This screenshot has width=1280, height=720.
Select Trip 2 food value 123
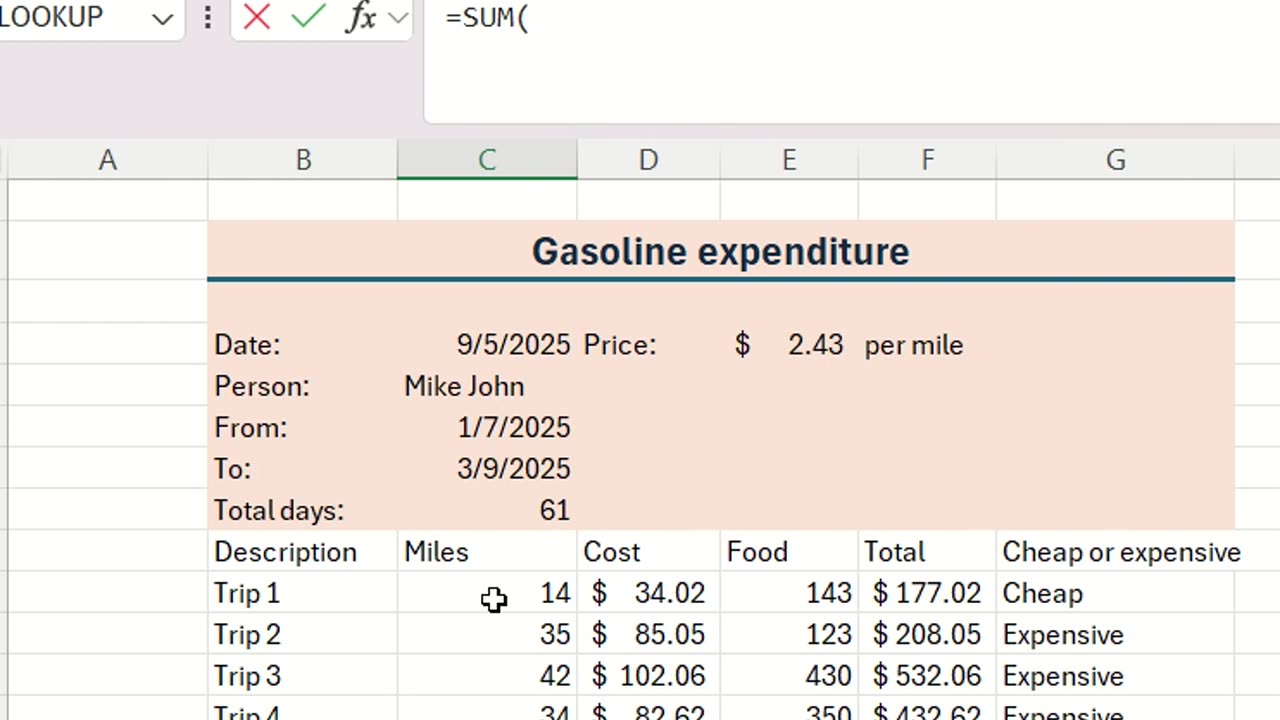point(789,635)
